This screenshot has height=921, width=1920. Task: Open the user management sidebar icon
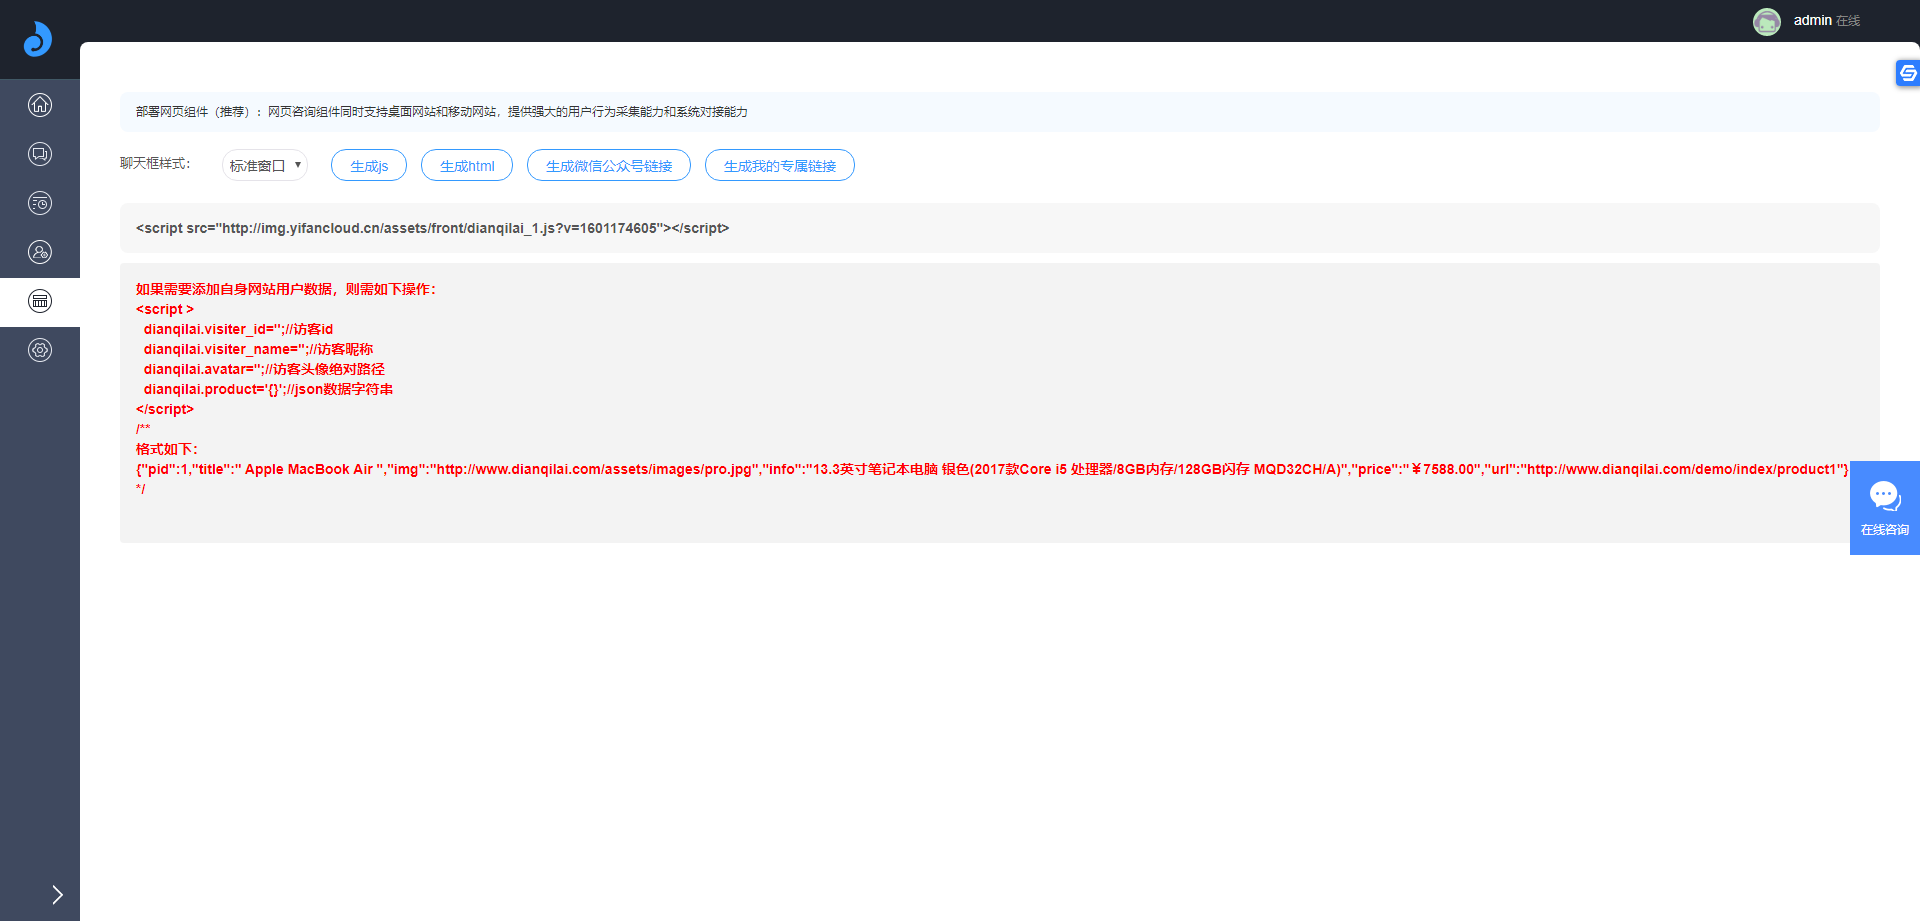pos(40,252)
